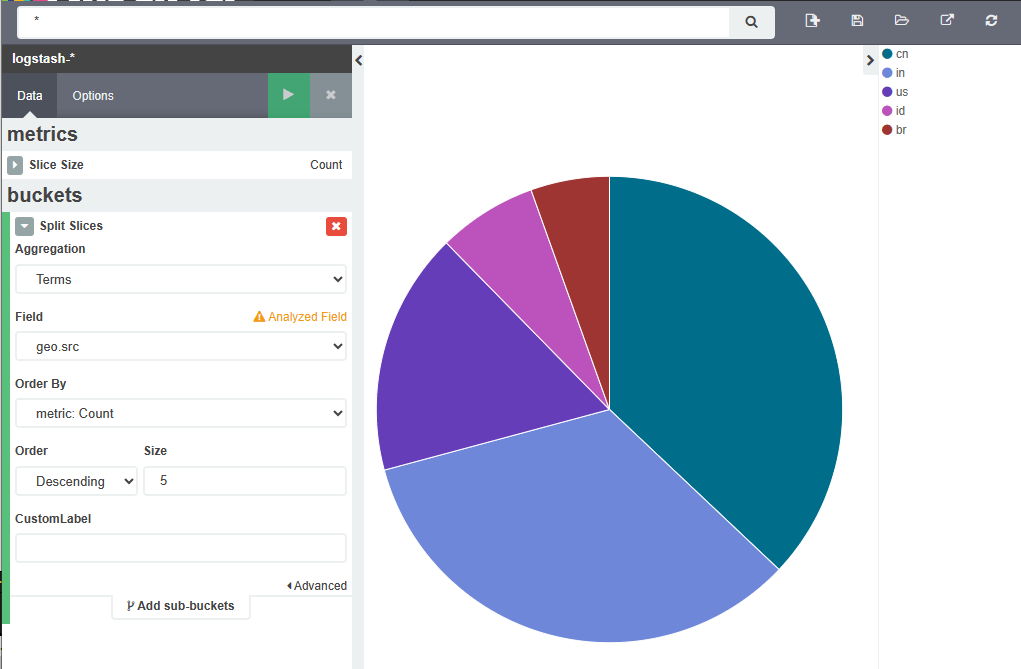Open the Order dropdown showing Descending
The image size is (1021, 669).
tap(76, 481)
